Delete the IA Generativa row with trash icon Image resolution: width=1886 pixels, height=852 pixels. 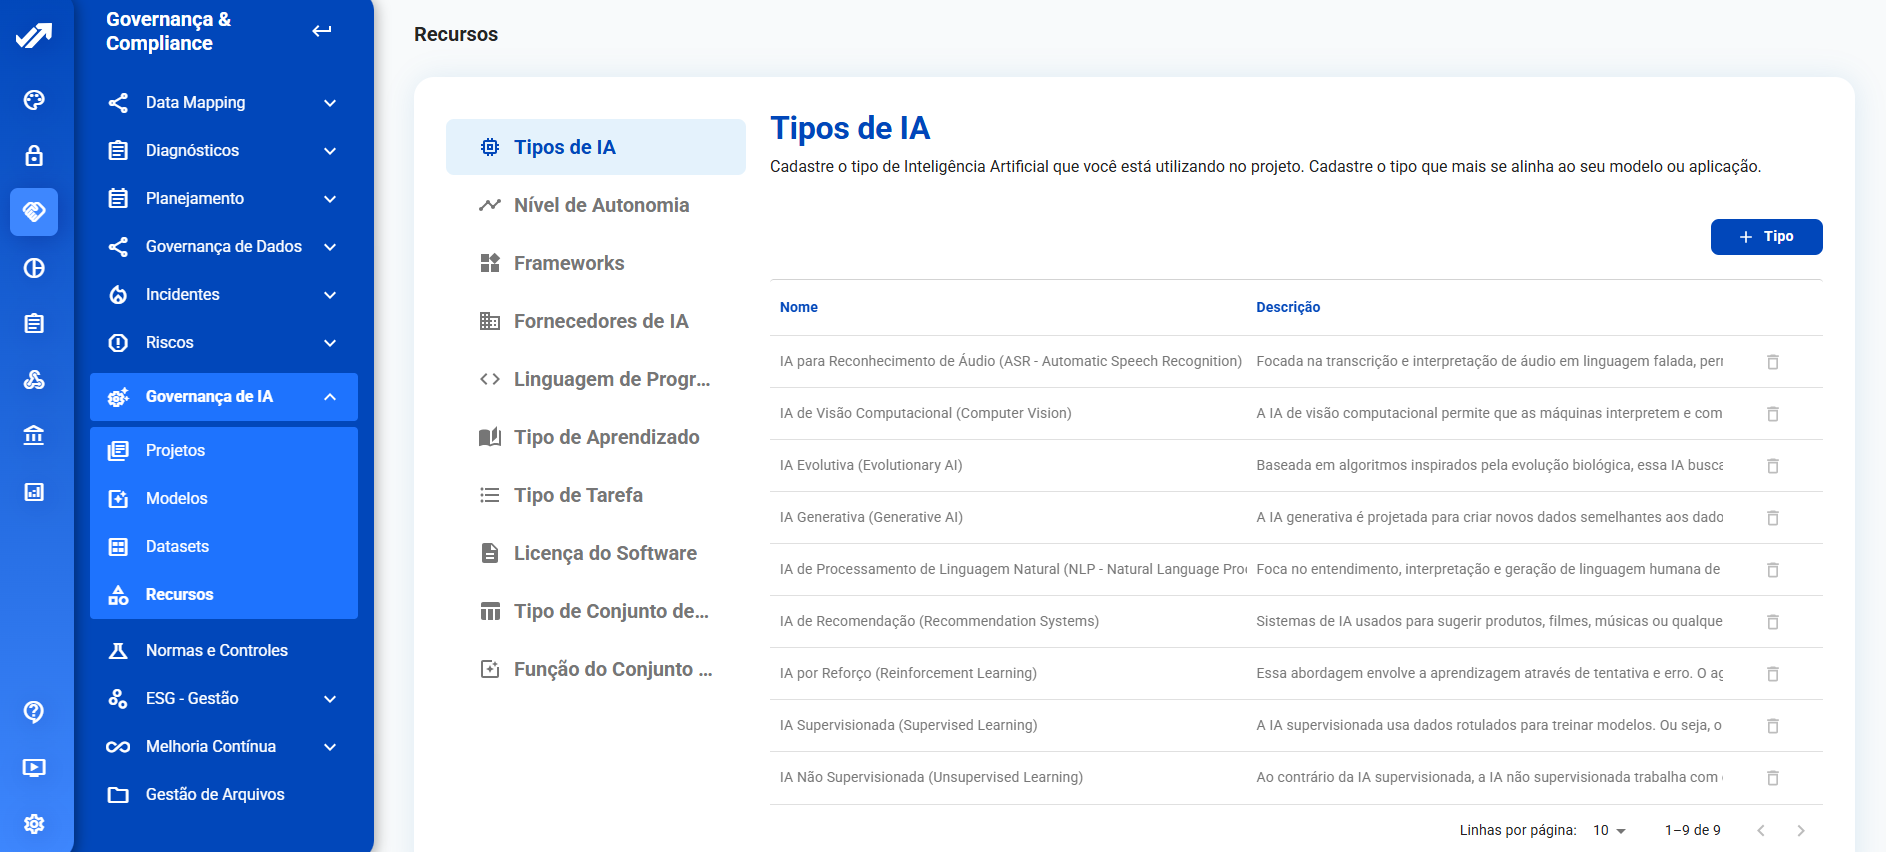pyautogui.click(x=1772, y=518)
